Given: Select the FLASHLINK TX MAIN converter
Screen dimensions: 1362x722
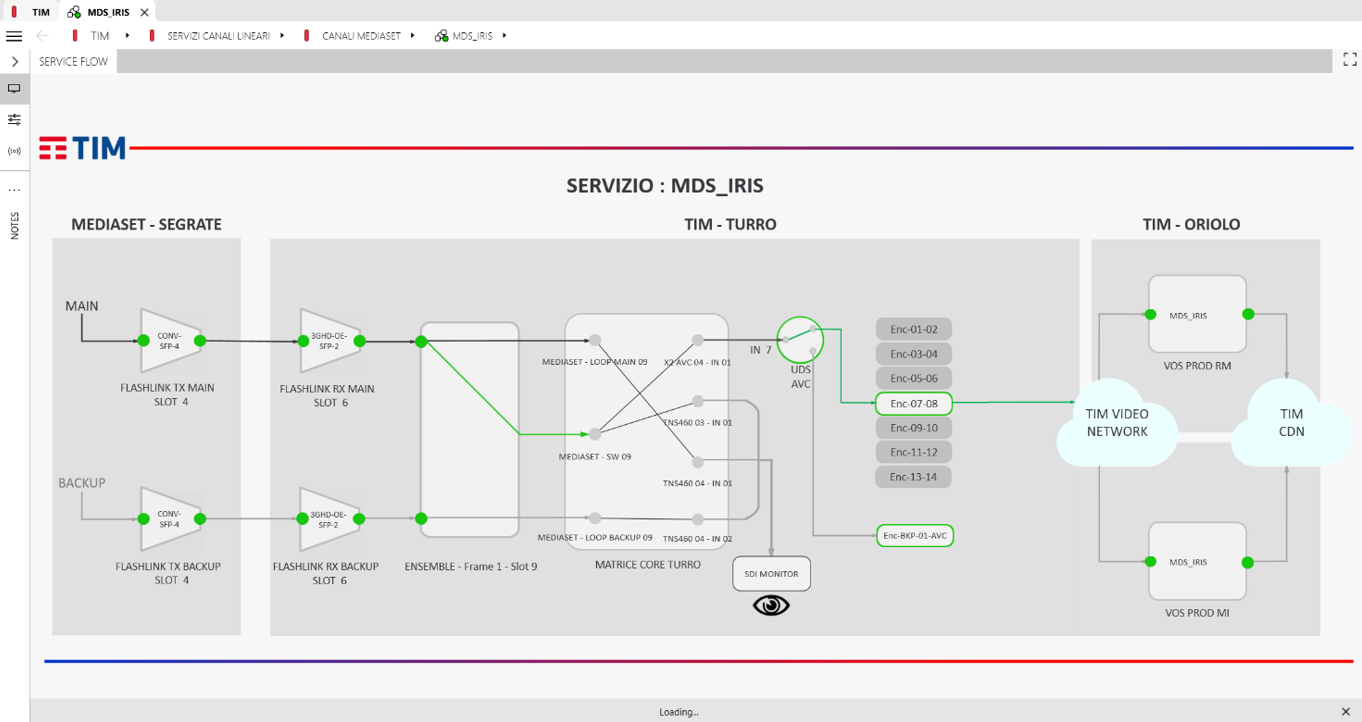Looking at the screenshot, I should point(170,341).
